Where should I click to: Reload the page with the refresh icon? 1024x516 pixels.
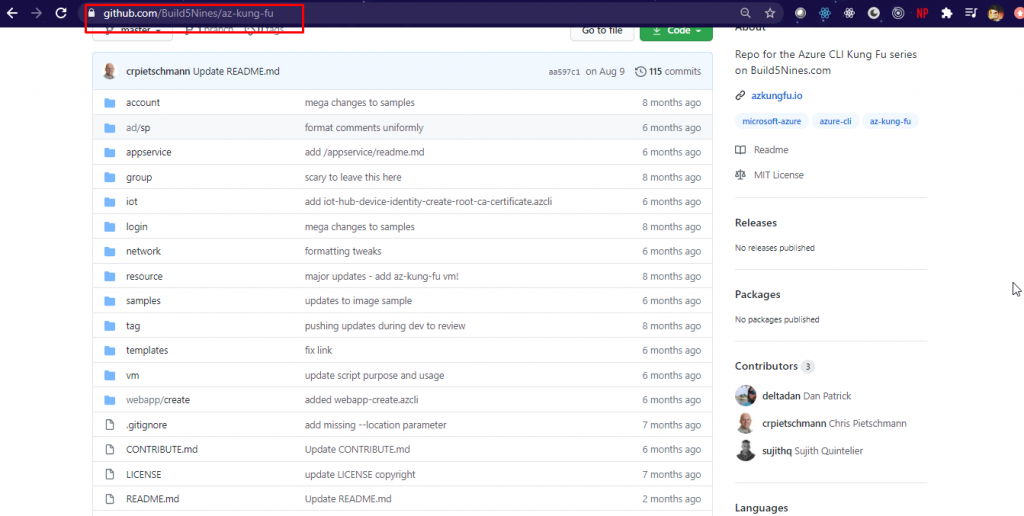[61, 13]
